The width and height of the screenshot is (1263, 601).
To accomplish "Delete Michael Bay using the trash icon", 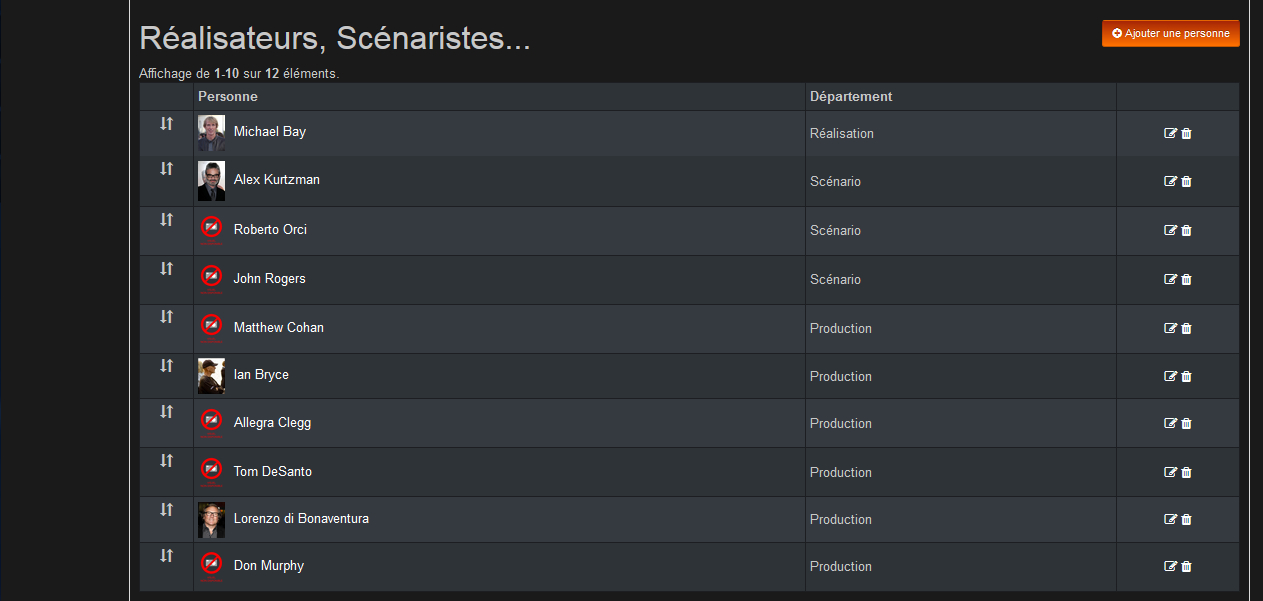I will point(1186,134).
